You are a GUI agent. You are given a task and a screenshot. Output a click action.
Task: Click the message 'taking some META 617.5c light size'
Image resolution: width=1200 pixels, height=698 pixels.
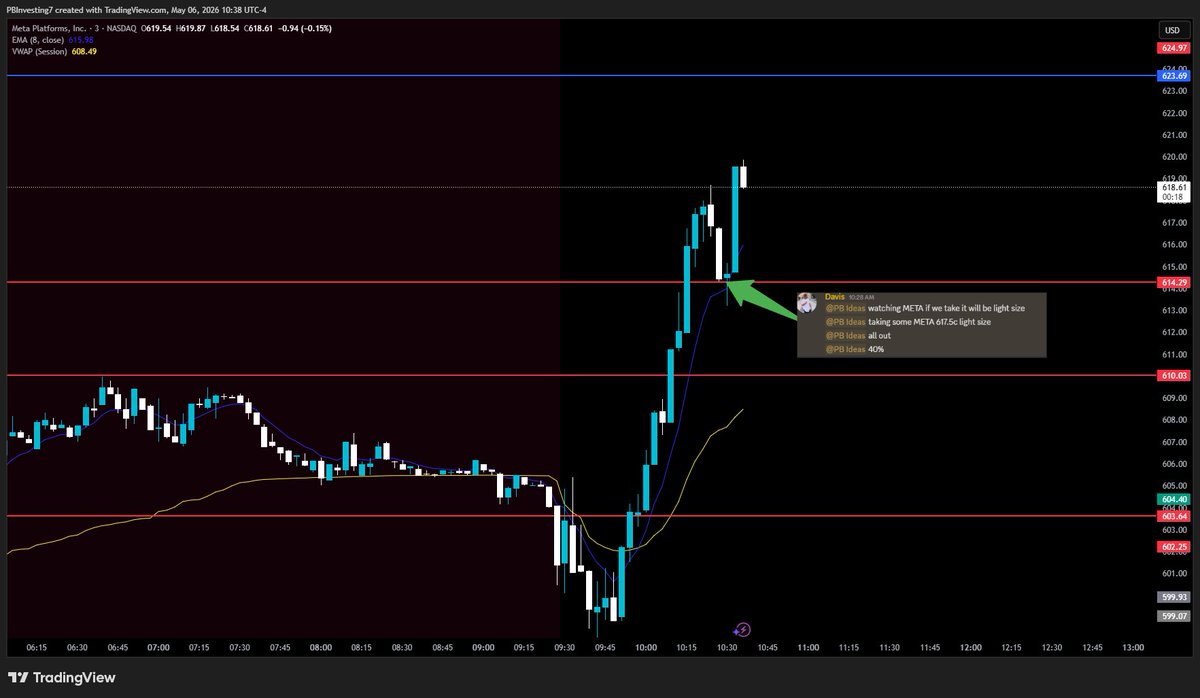(x=929, y=322)
